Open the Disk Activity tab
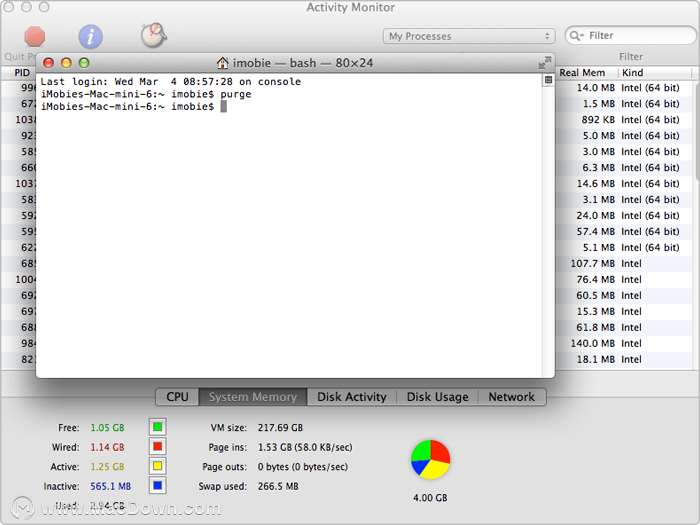Viewport: 700px width, 525px height. (352, 397)
